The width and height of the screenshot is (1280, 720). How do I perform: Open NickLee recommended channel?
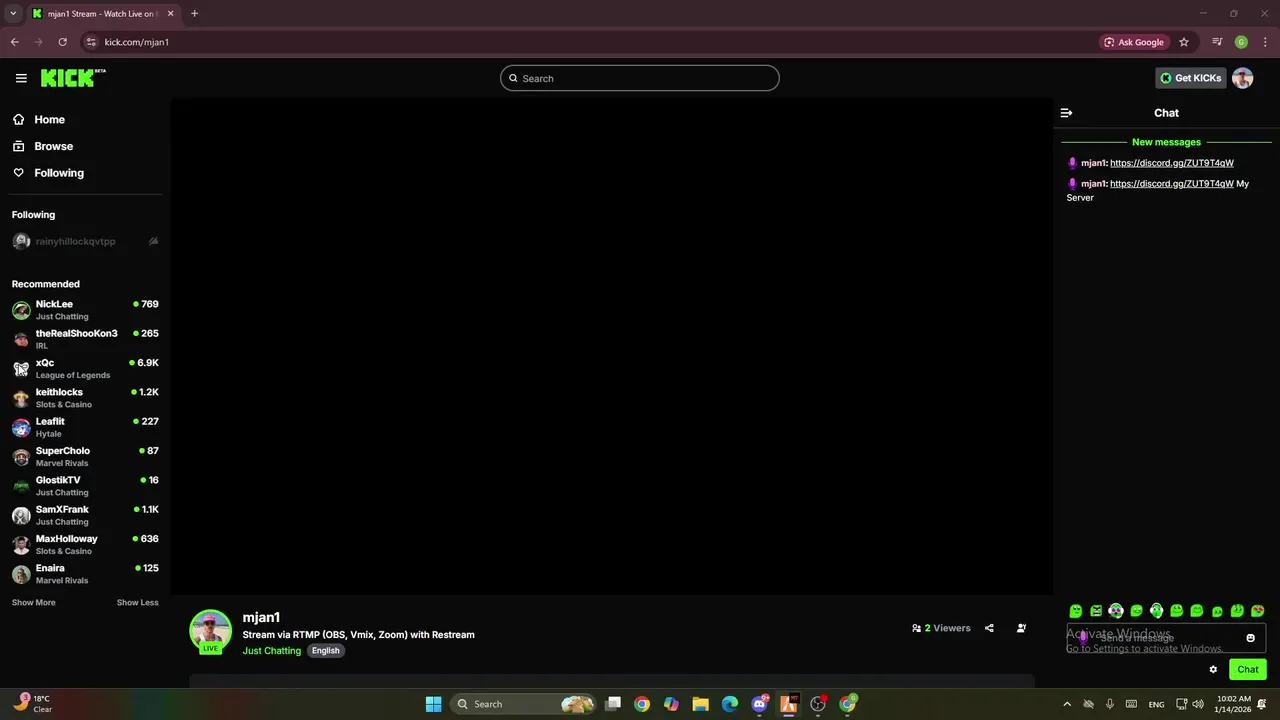point(85,310)
